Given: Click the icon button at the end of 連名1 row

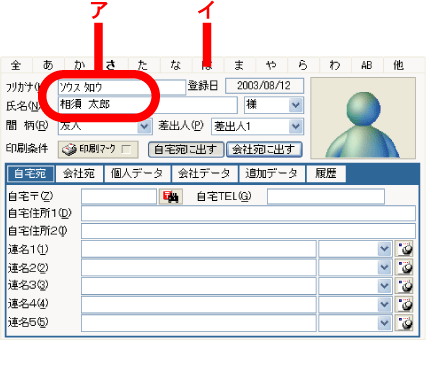Looking at the screenshot, I should (404, 249).
